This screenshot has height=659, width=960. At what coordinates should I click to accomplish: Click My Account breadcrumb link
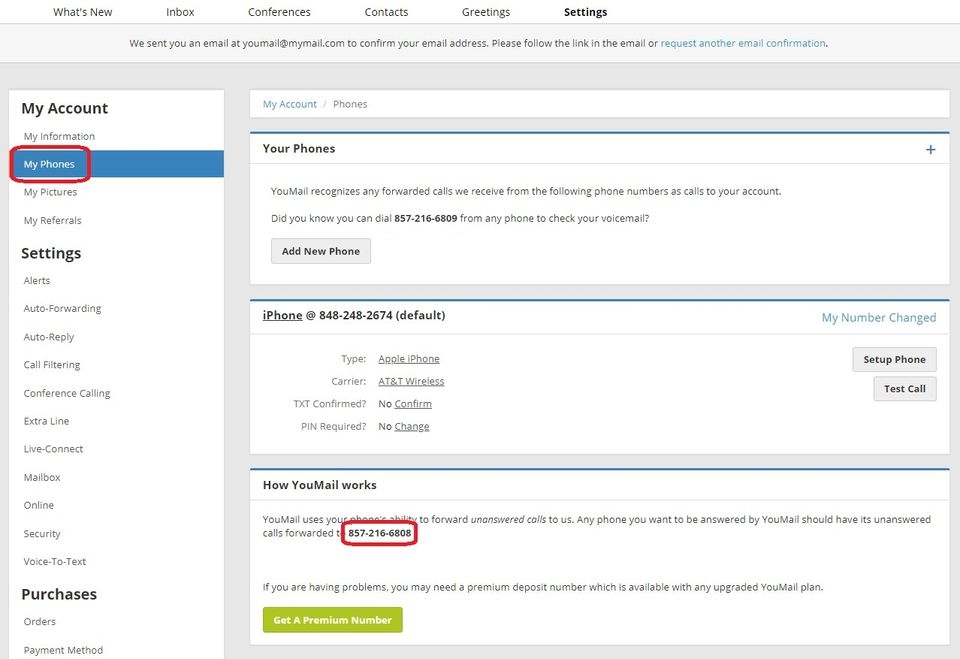290,104
